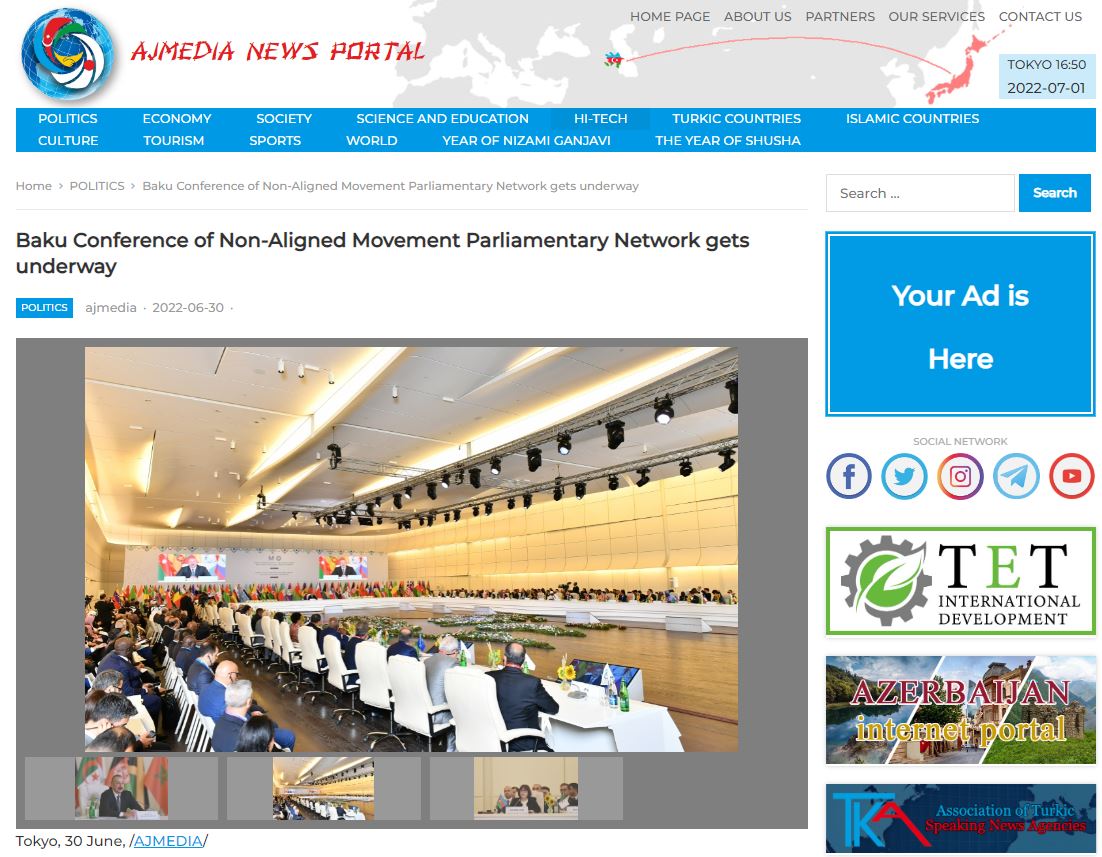Open PARTNERS page
Viewport: 1102px width, 857px height.
point(840,16)
